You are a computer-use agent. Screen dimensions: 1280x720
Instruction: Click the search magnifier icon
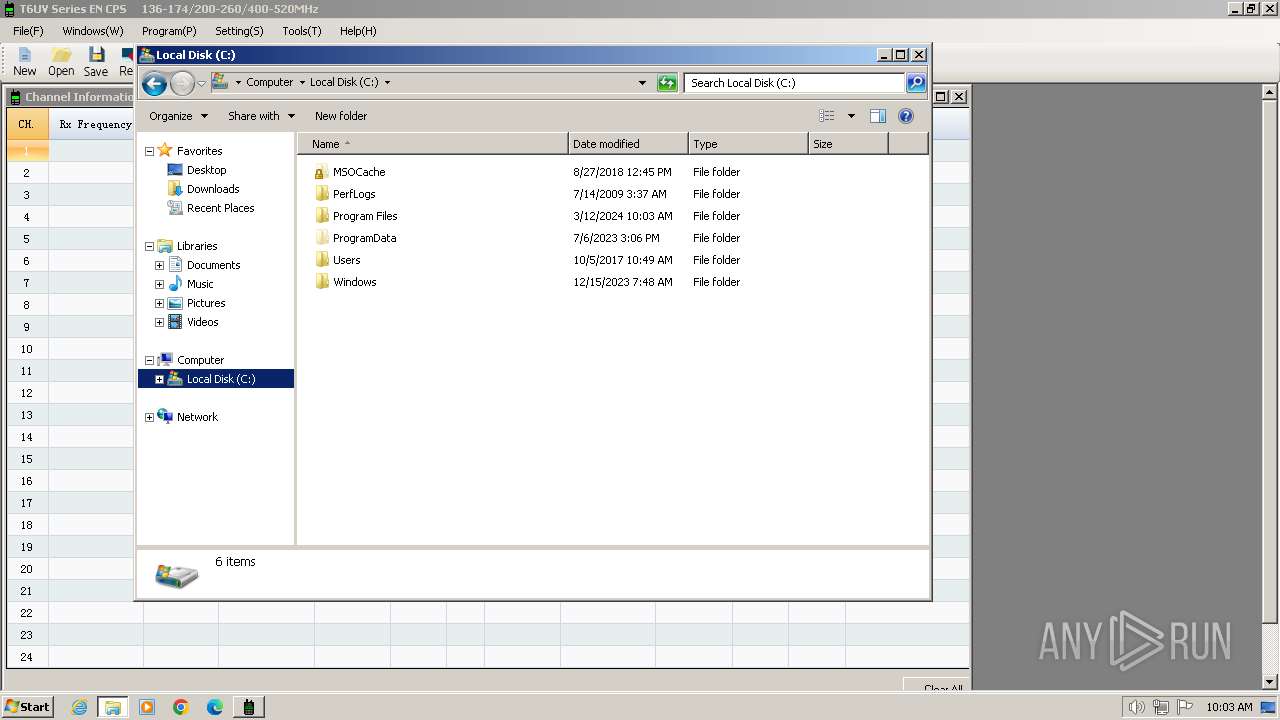click(916, 83)
